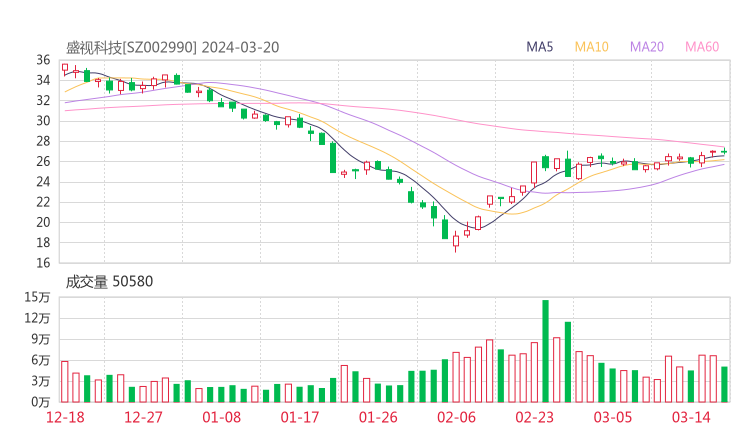Click the volume axis label 15万
Image resolution: width=740 pixels, height=440 pixels.
tap(37, 297)
